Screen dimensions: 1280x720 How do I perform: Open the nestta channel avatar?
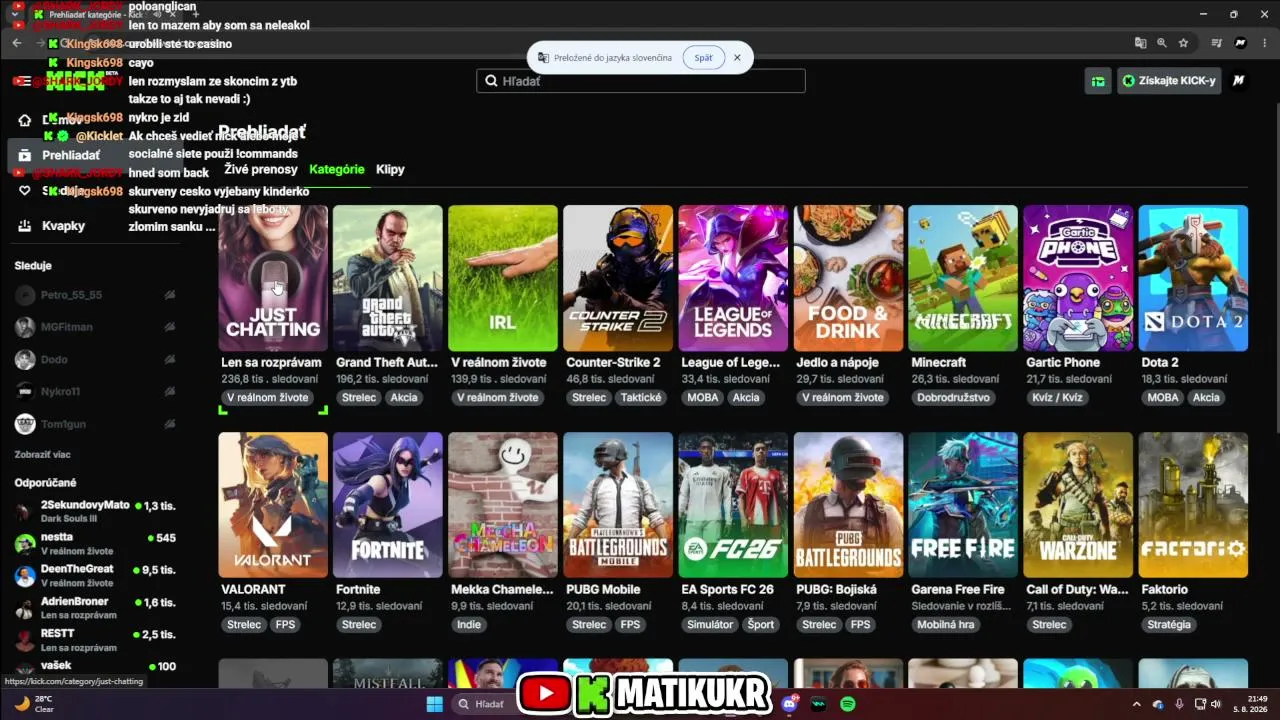(x=25, y=544)
